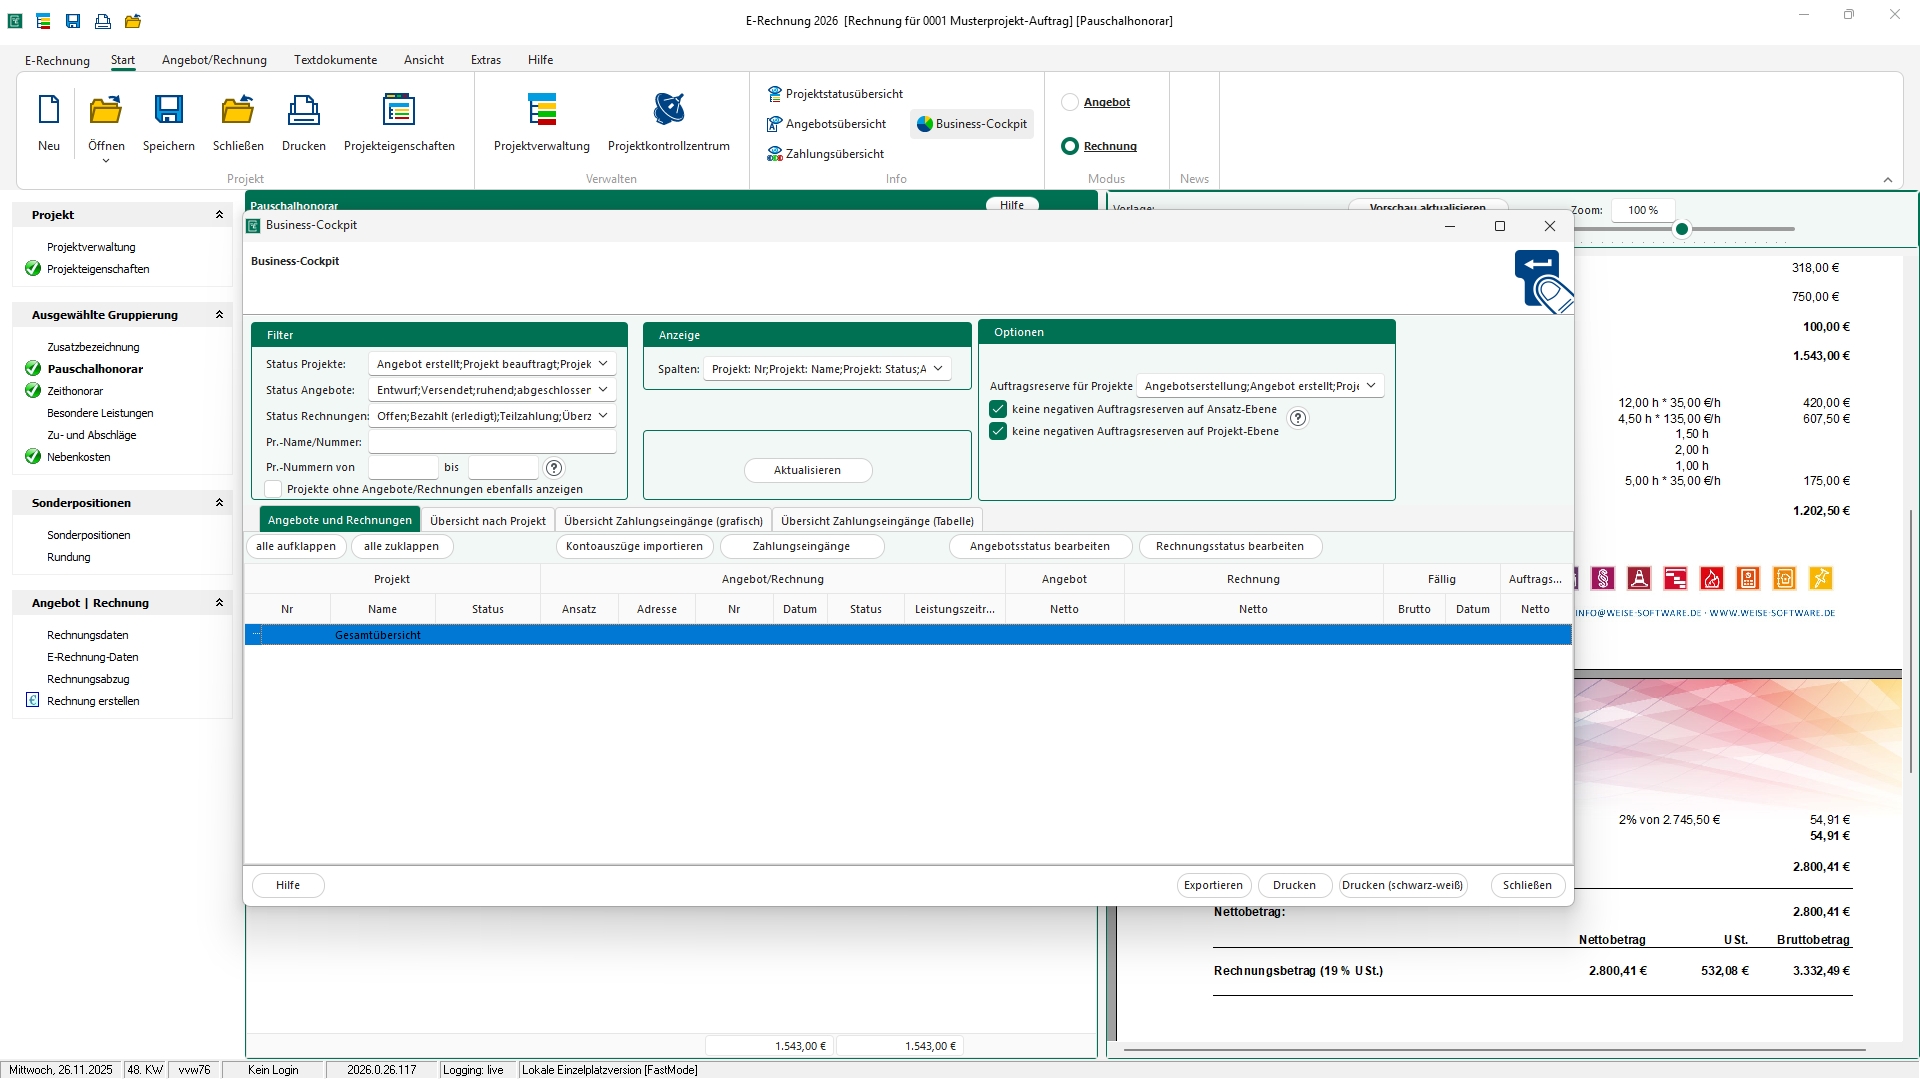Image resolution: width=1920 pixels, height=1080 pixels.
Task: Click help icon next to Auftragsreserven checkboxes
Action: (1297, 419)
